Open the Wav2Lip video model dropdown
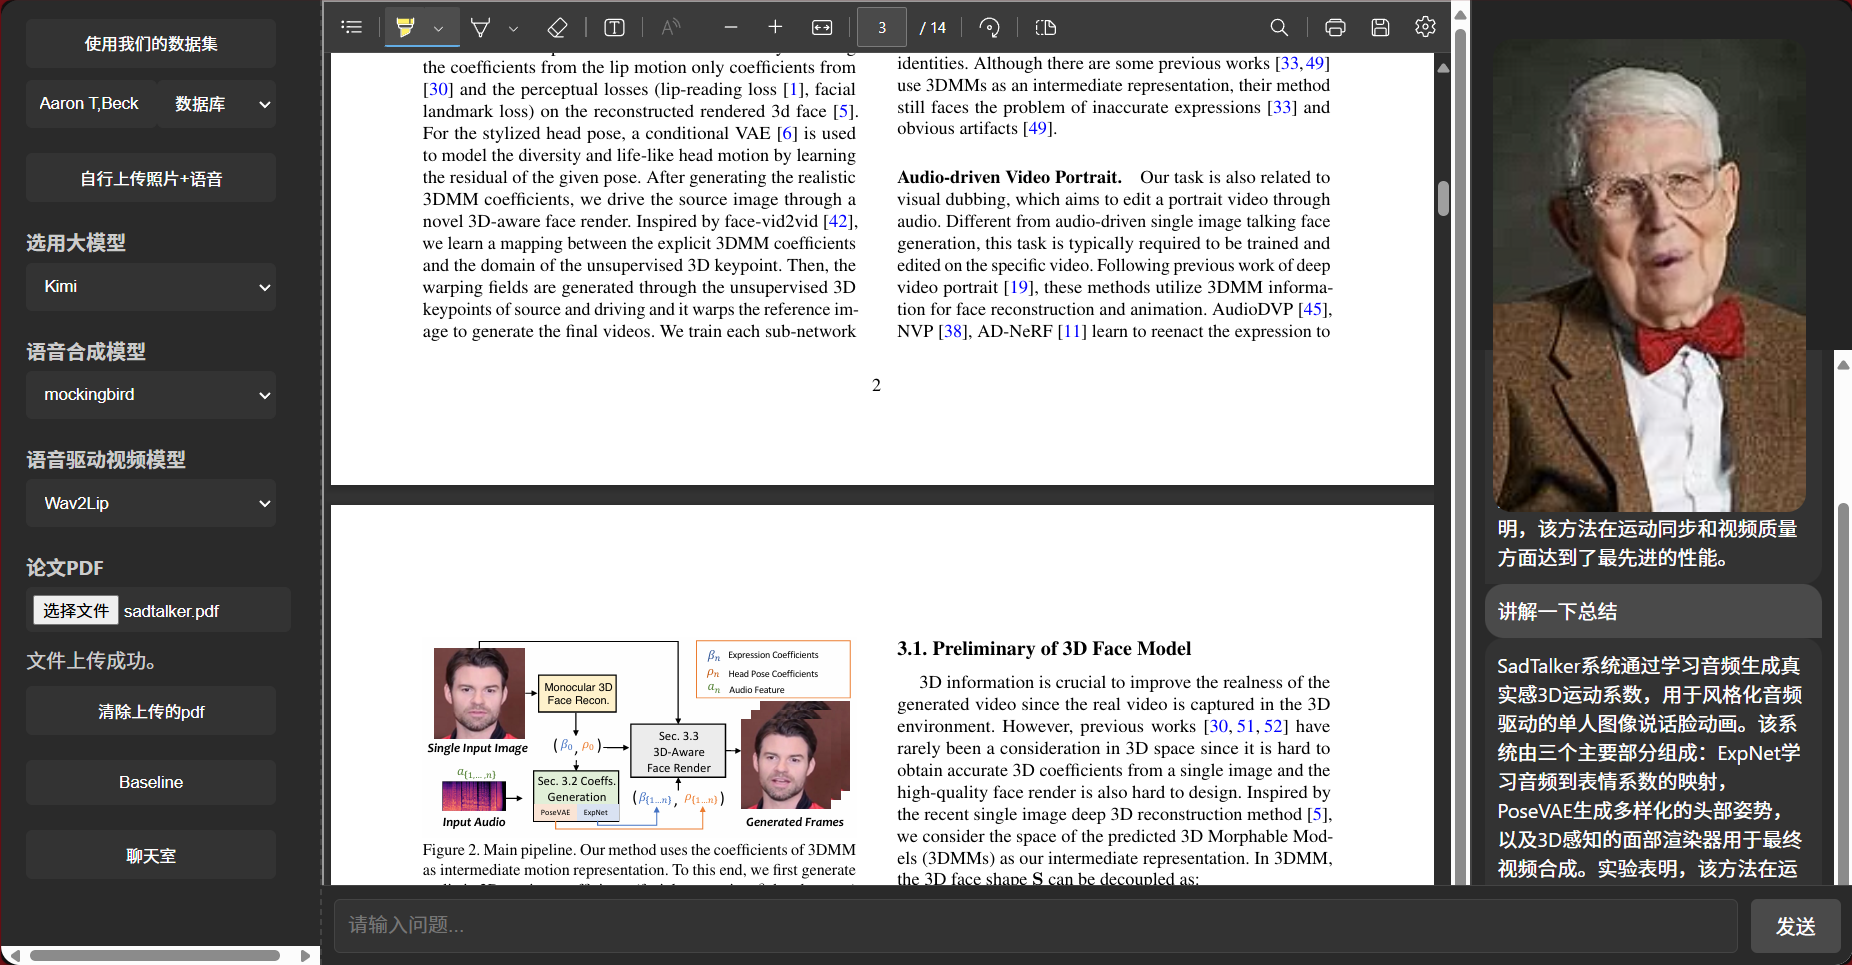The image size is (1852, 965). tap(151, 503)
